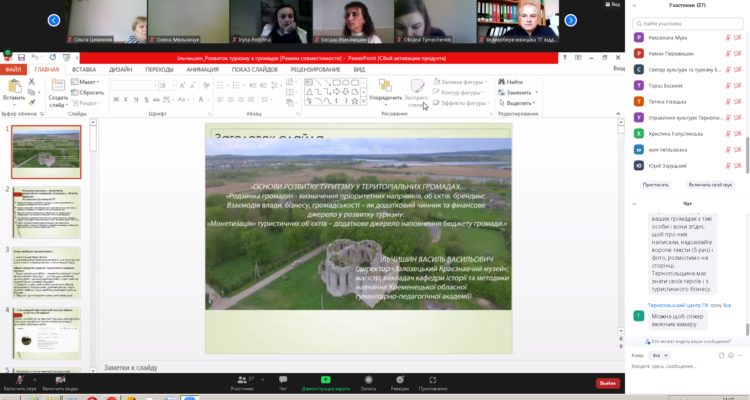750x400 pixels.
Task: Switch to ВСТАВКА tab
Action: click(84, 69)
